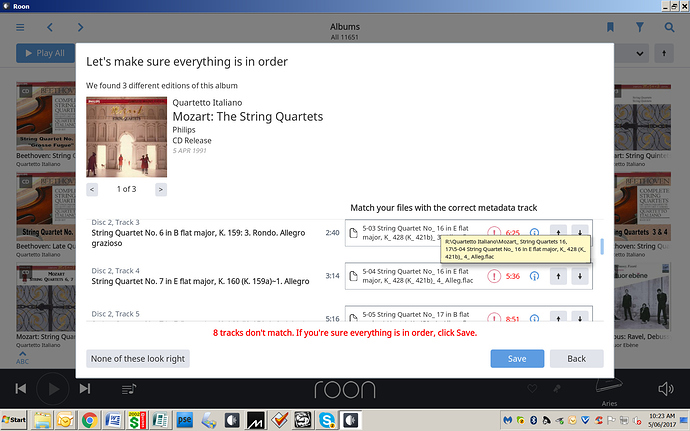
Task: Open the 'Beethoven: Late Qu' album thumbnail
Action: pyautogui.click(x=46, y=205)
